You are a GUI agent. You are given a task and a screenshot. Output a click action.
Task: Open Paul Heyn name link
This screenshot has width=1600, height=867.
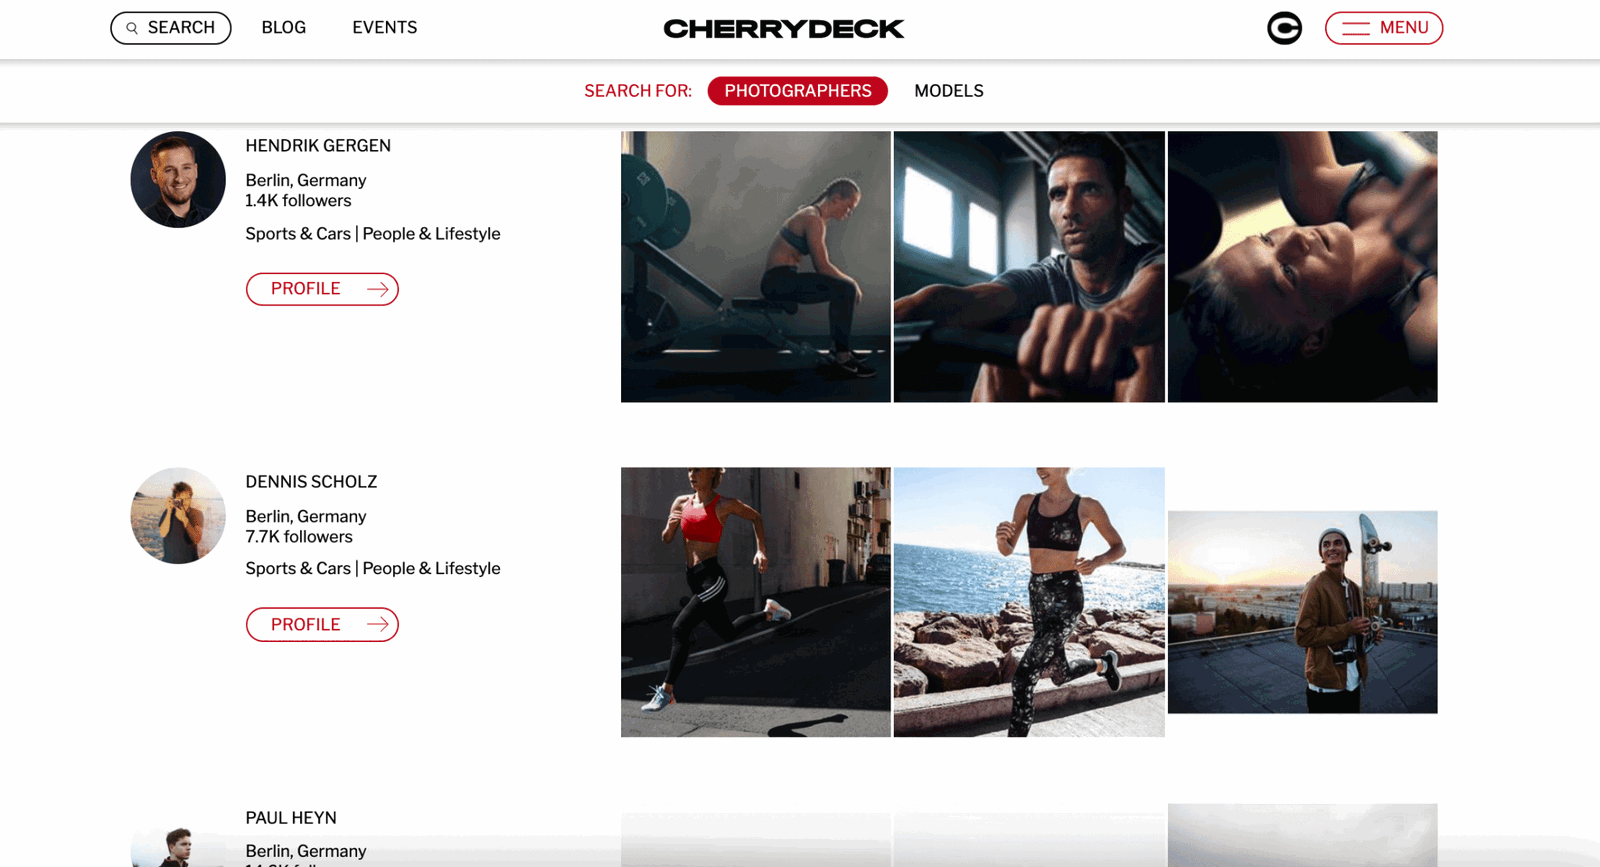(x=291, y=818)
